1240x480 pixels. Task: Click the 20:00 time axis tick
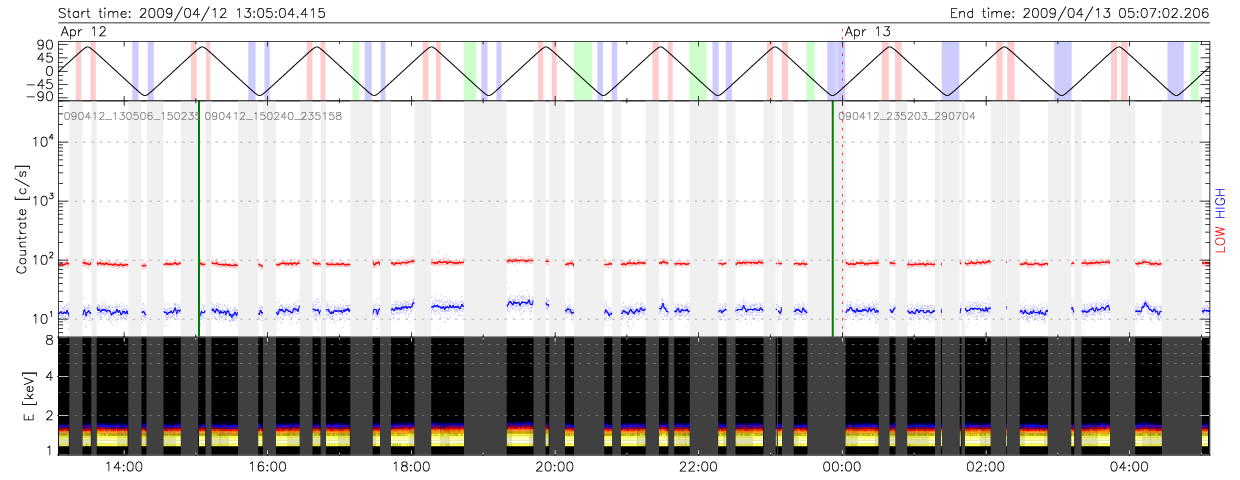[555, 466]
